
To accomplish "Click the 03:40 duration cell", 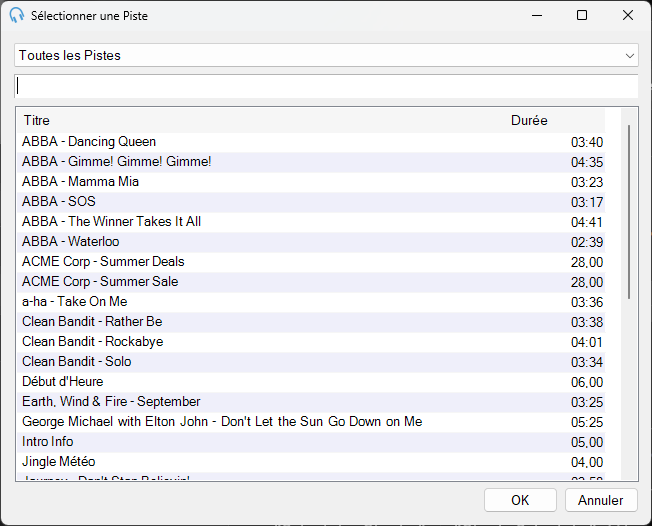I will 587,143.
